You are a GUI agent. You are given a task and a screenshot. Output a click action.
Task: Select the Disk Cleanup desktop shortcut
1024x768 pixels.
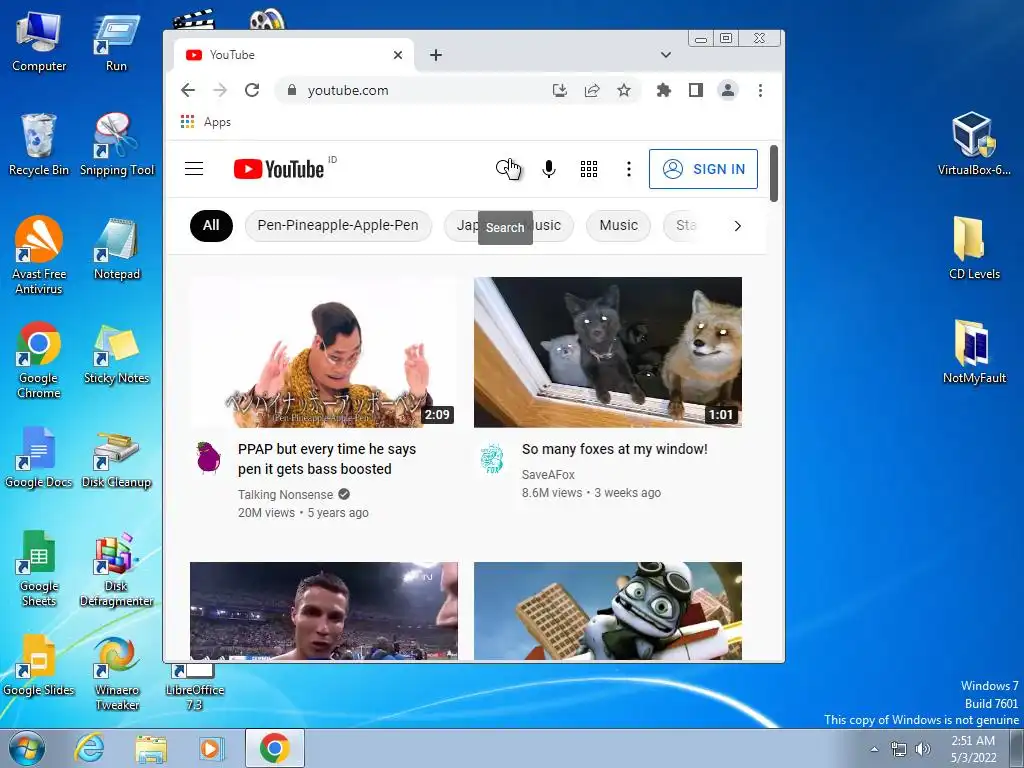coord(117,459)
